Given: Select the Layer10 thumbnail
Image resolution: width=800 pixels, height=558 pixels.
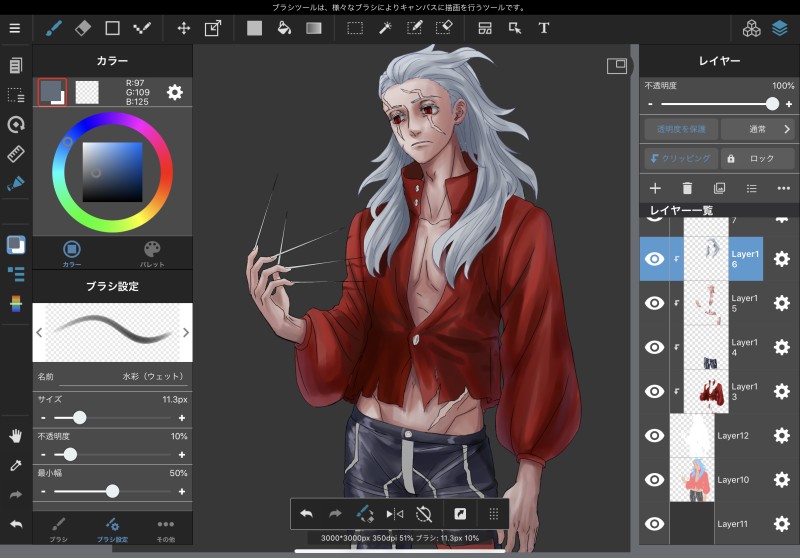Looking at the screenshot, I should click(692, 479).
